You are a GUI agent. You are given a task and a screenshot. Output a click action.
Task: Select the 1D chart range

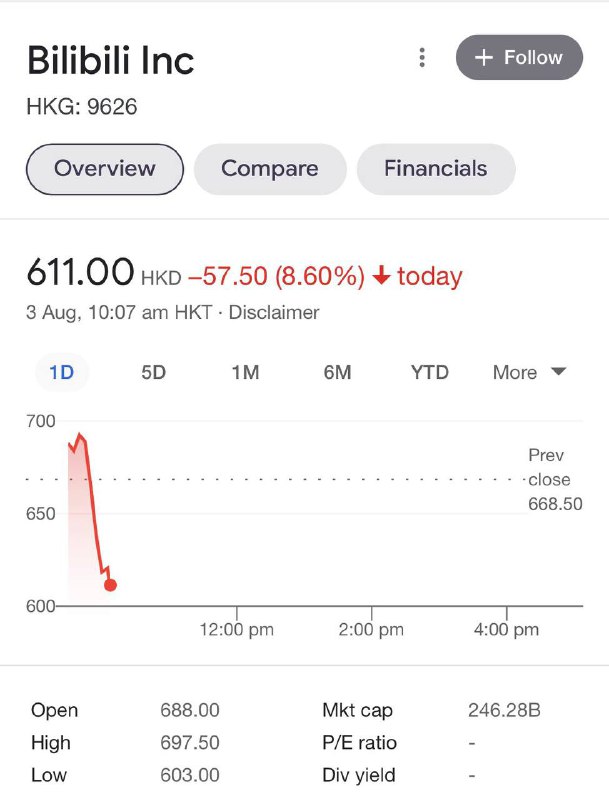(x=61, y=371)
